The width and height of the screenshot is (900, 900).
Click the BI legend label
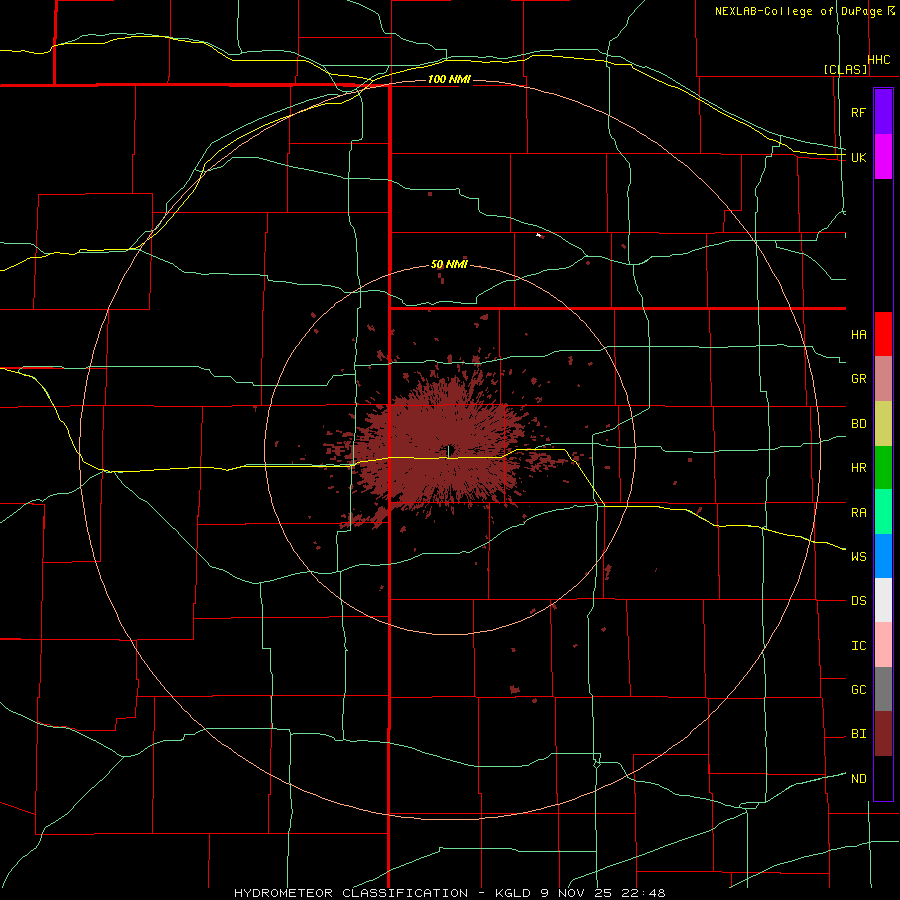point(858,734)
